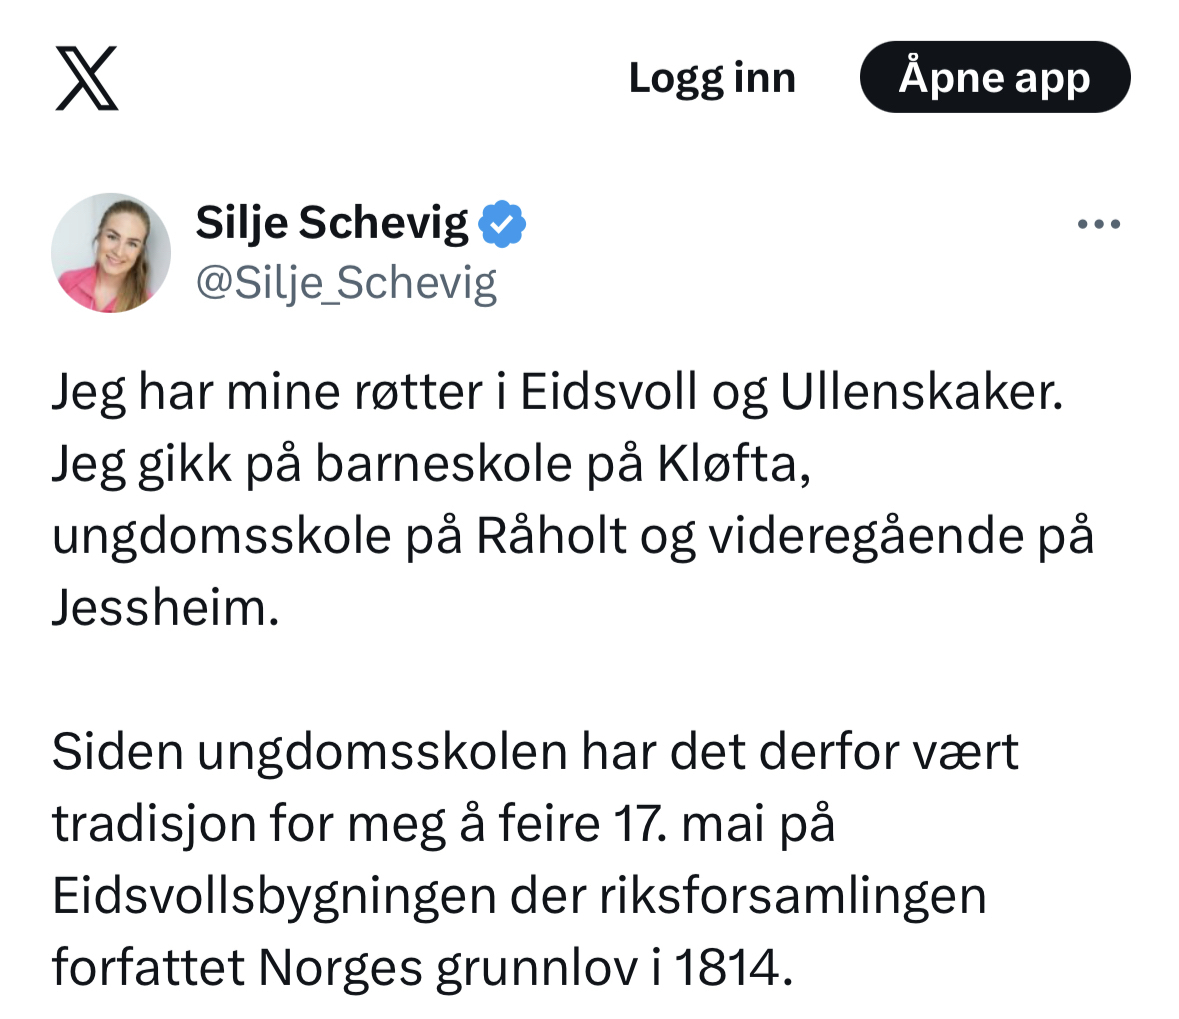This screenshot has height=1019, width=1179.
Task: Click the word Ullenskaker in the post
Action: [920, 392]
